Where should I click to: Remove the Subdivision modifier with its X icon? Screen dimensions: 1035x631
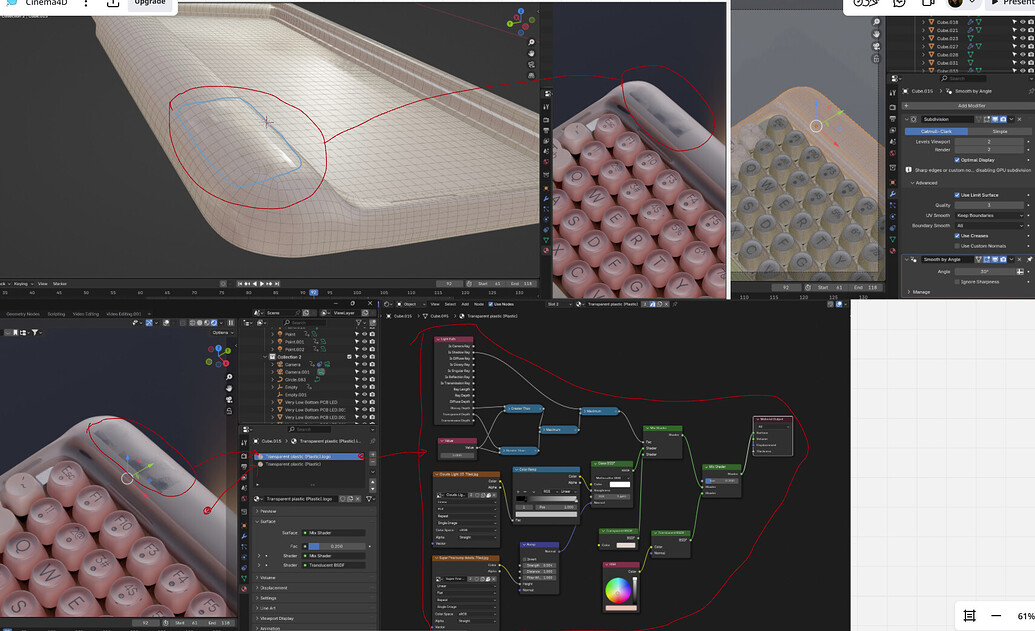tap(1020, 119)
